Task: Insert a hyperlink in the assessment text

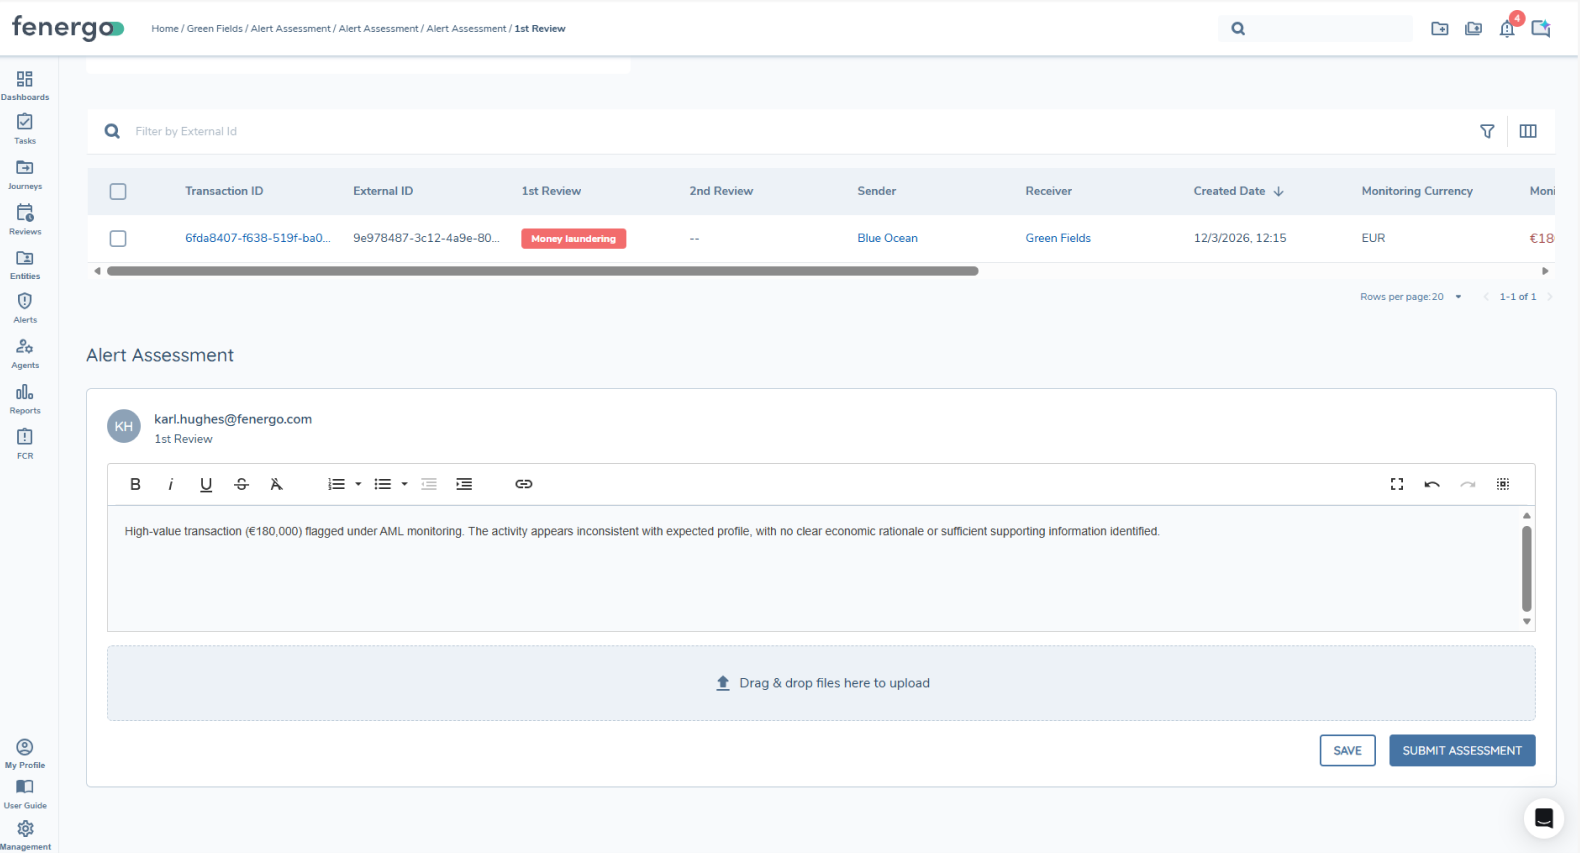Action: 523,484
